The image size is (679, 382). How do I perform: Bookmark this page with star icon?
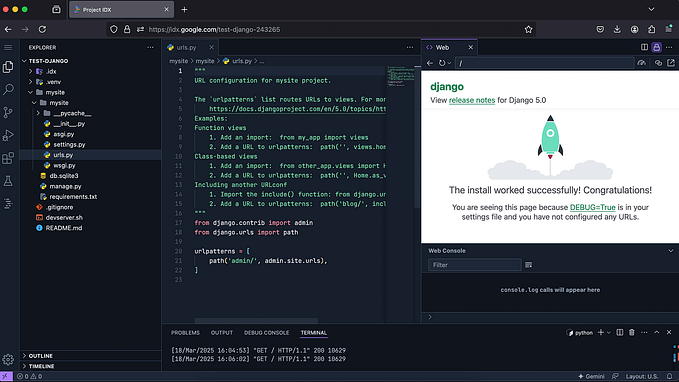(528, 29)
